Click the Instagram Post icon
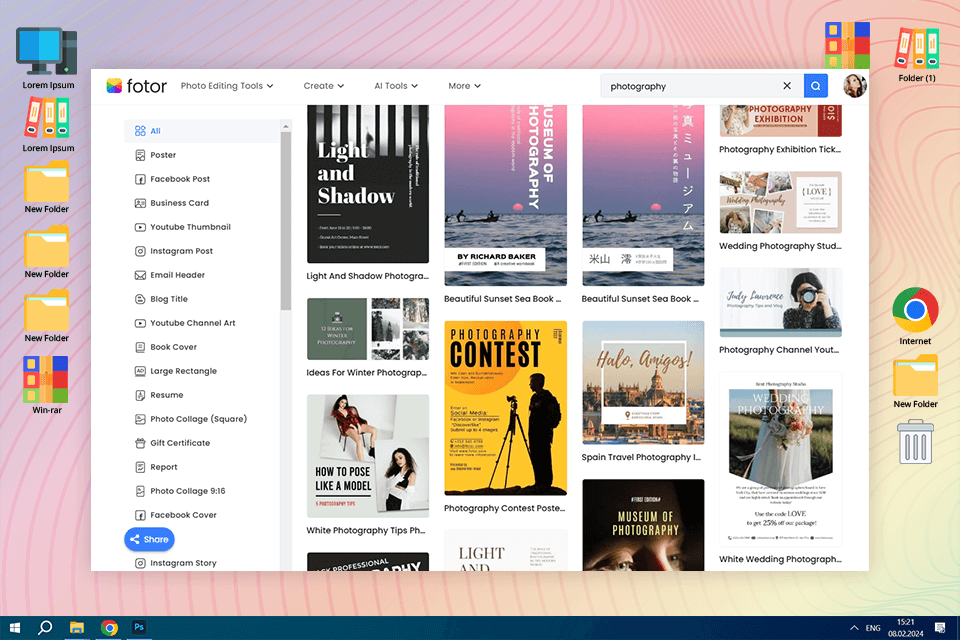 click(x=140, y=251)
